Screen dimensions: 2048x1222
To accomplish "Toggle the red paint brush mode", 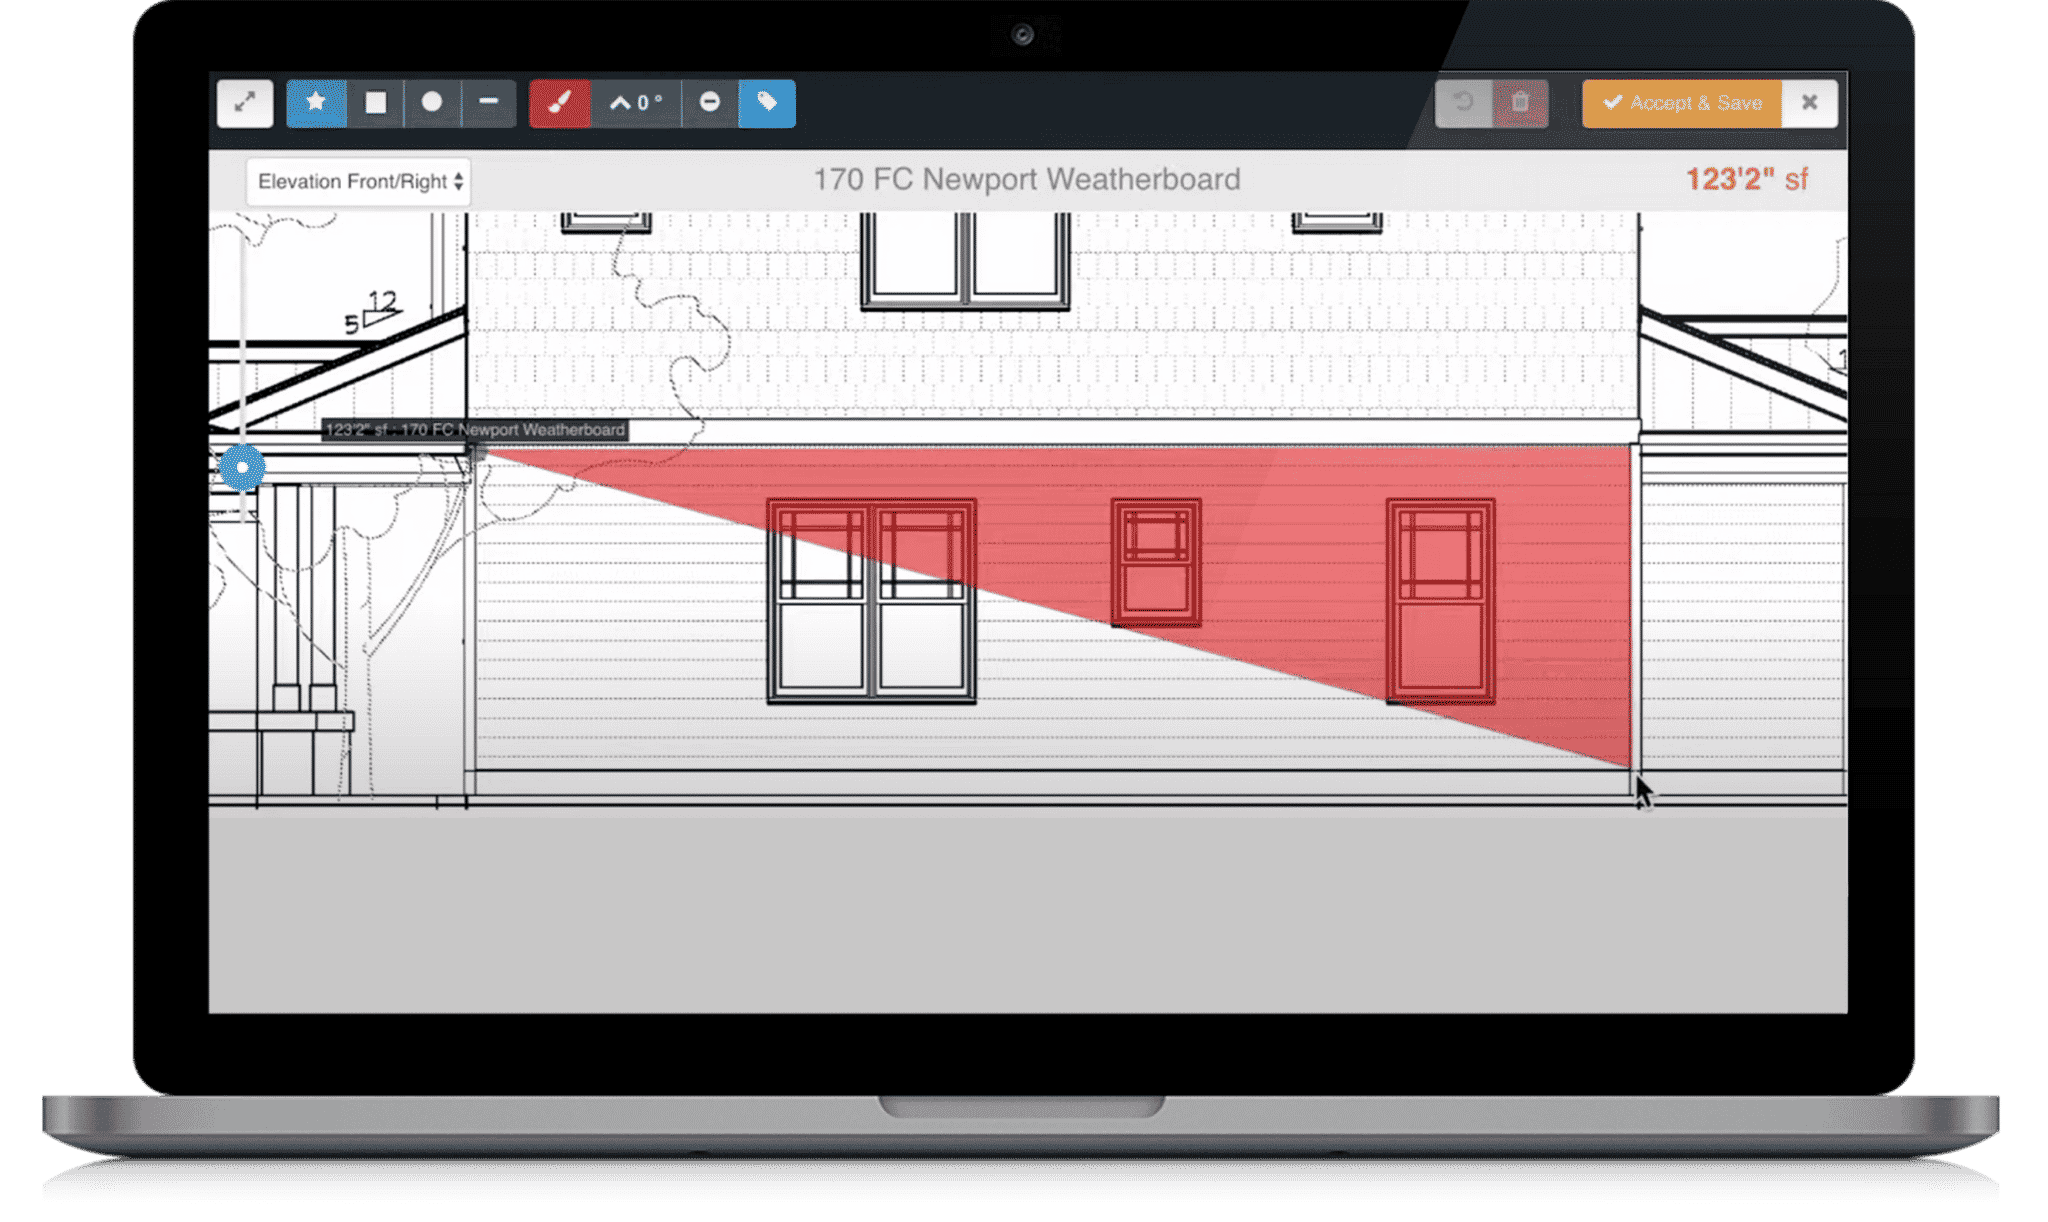I will point(561,103).
